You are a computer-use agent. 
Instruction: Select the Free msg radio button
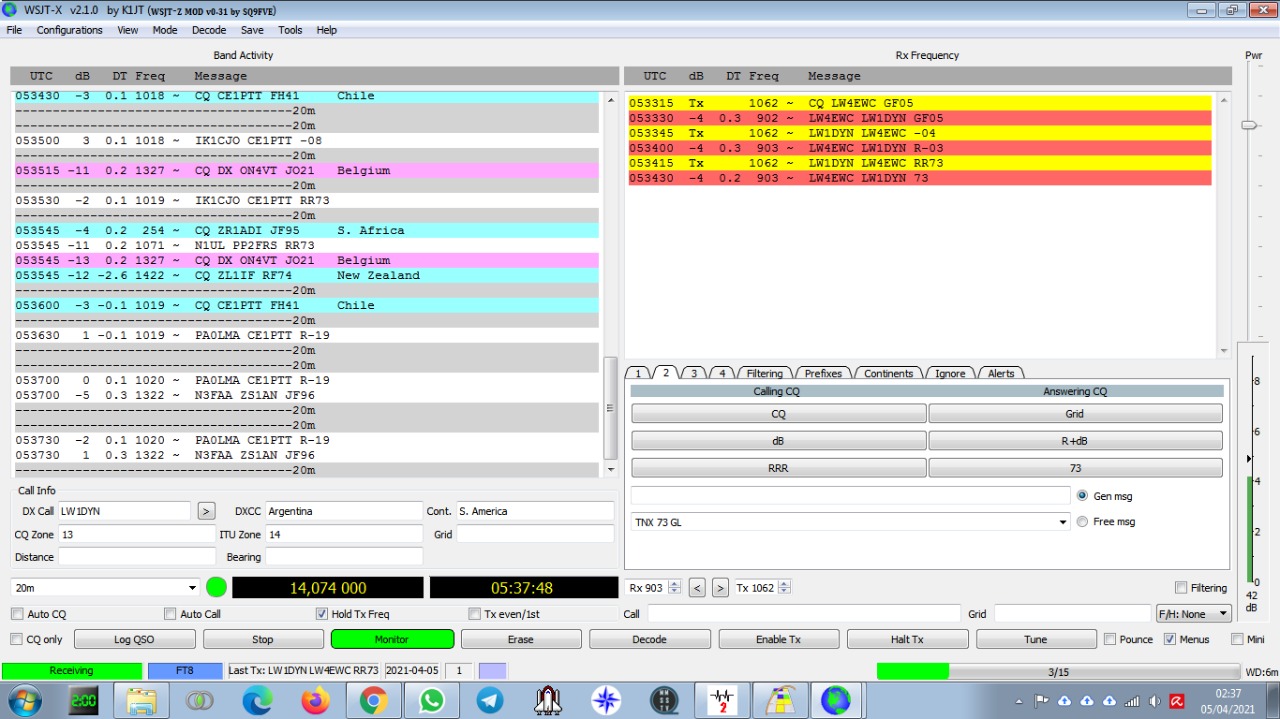pyautogui.click(x=1082, y=522)
